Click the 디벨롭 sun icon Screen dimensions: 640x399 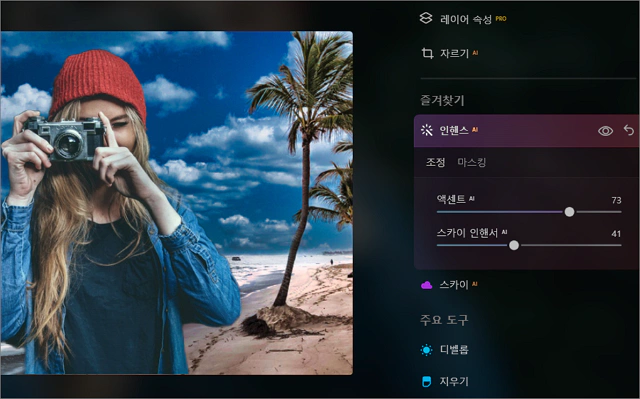click(427, 350)
